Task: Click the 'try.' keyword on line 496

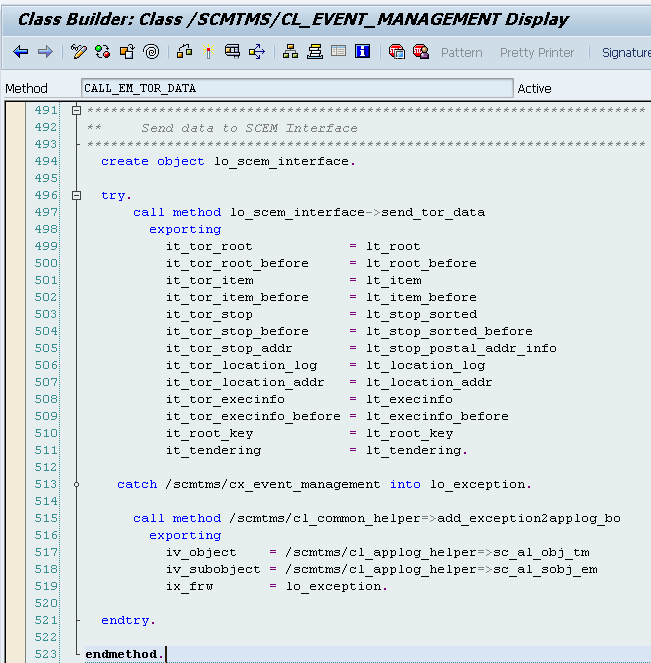Action: coord(116,195)
